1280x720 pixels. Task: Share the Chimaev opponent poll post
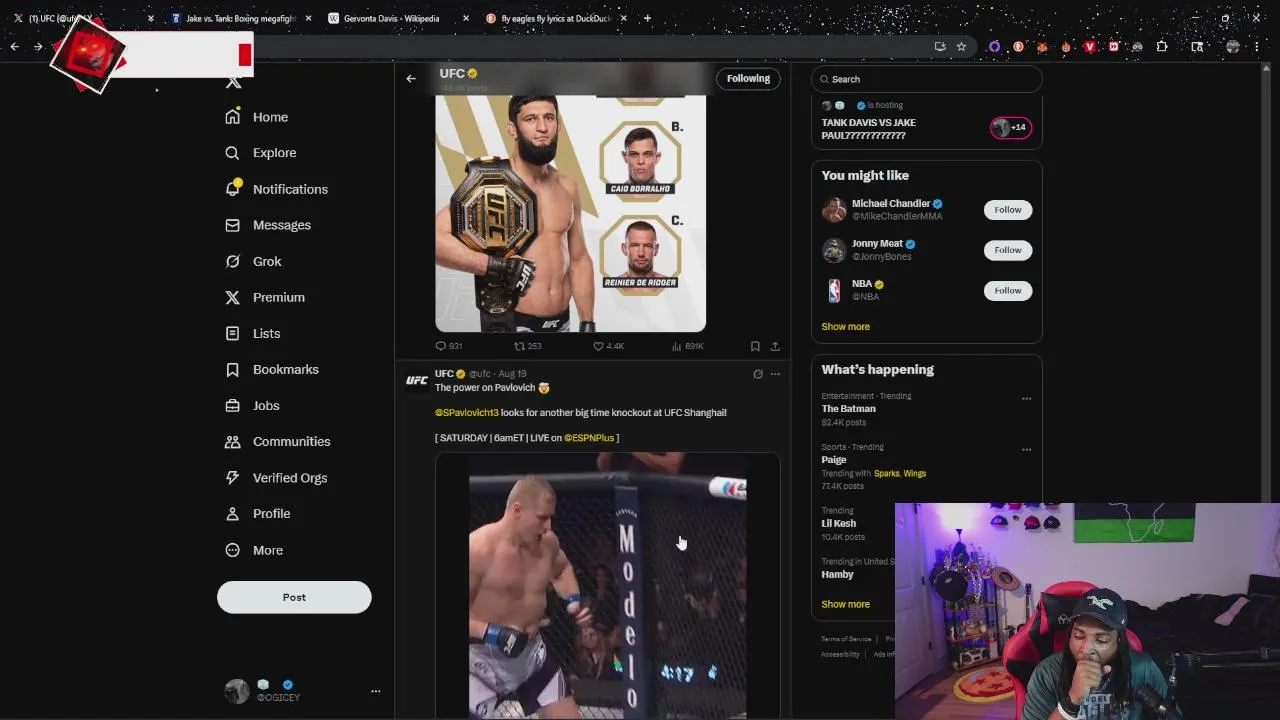775,346
